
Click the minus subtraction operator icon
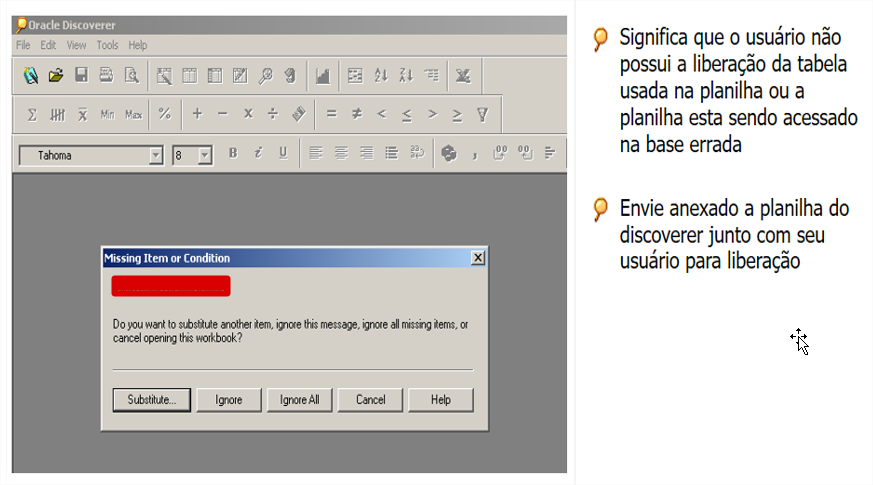pos(223,114)
